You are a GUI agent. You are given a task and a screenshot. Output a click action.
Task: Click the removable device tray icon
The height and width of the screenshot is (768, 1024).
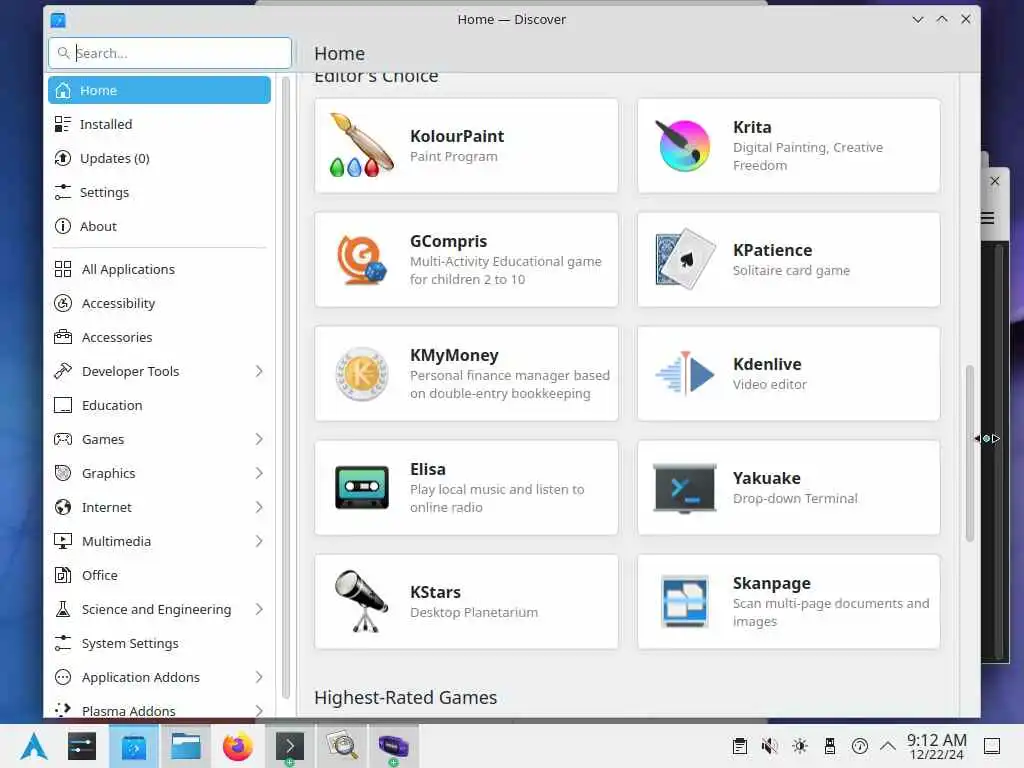(x=829, y=746)
